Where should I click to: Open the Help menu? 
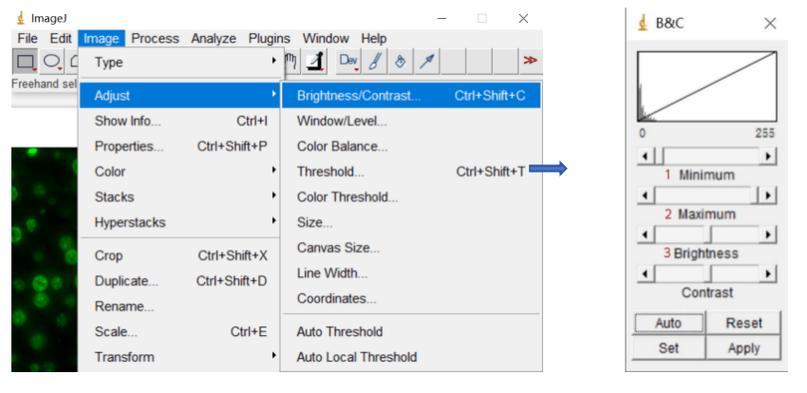(374, 39)
